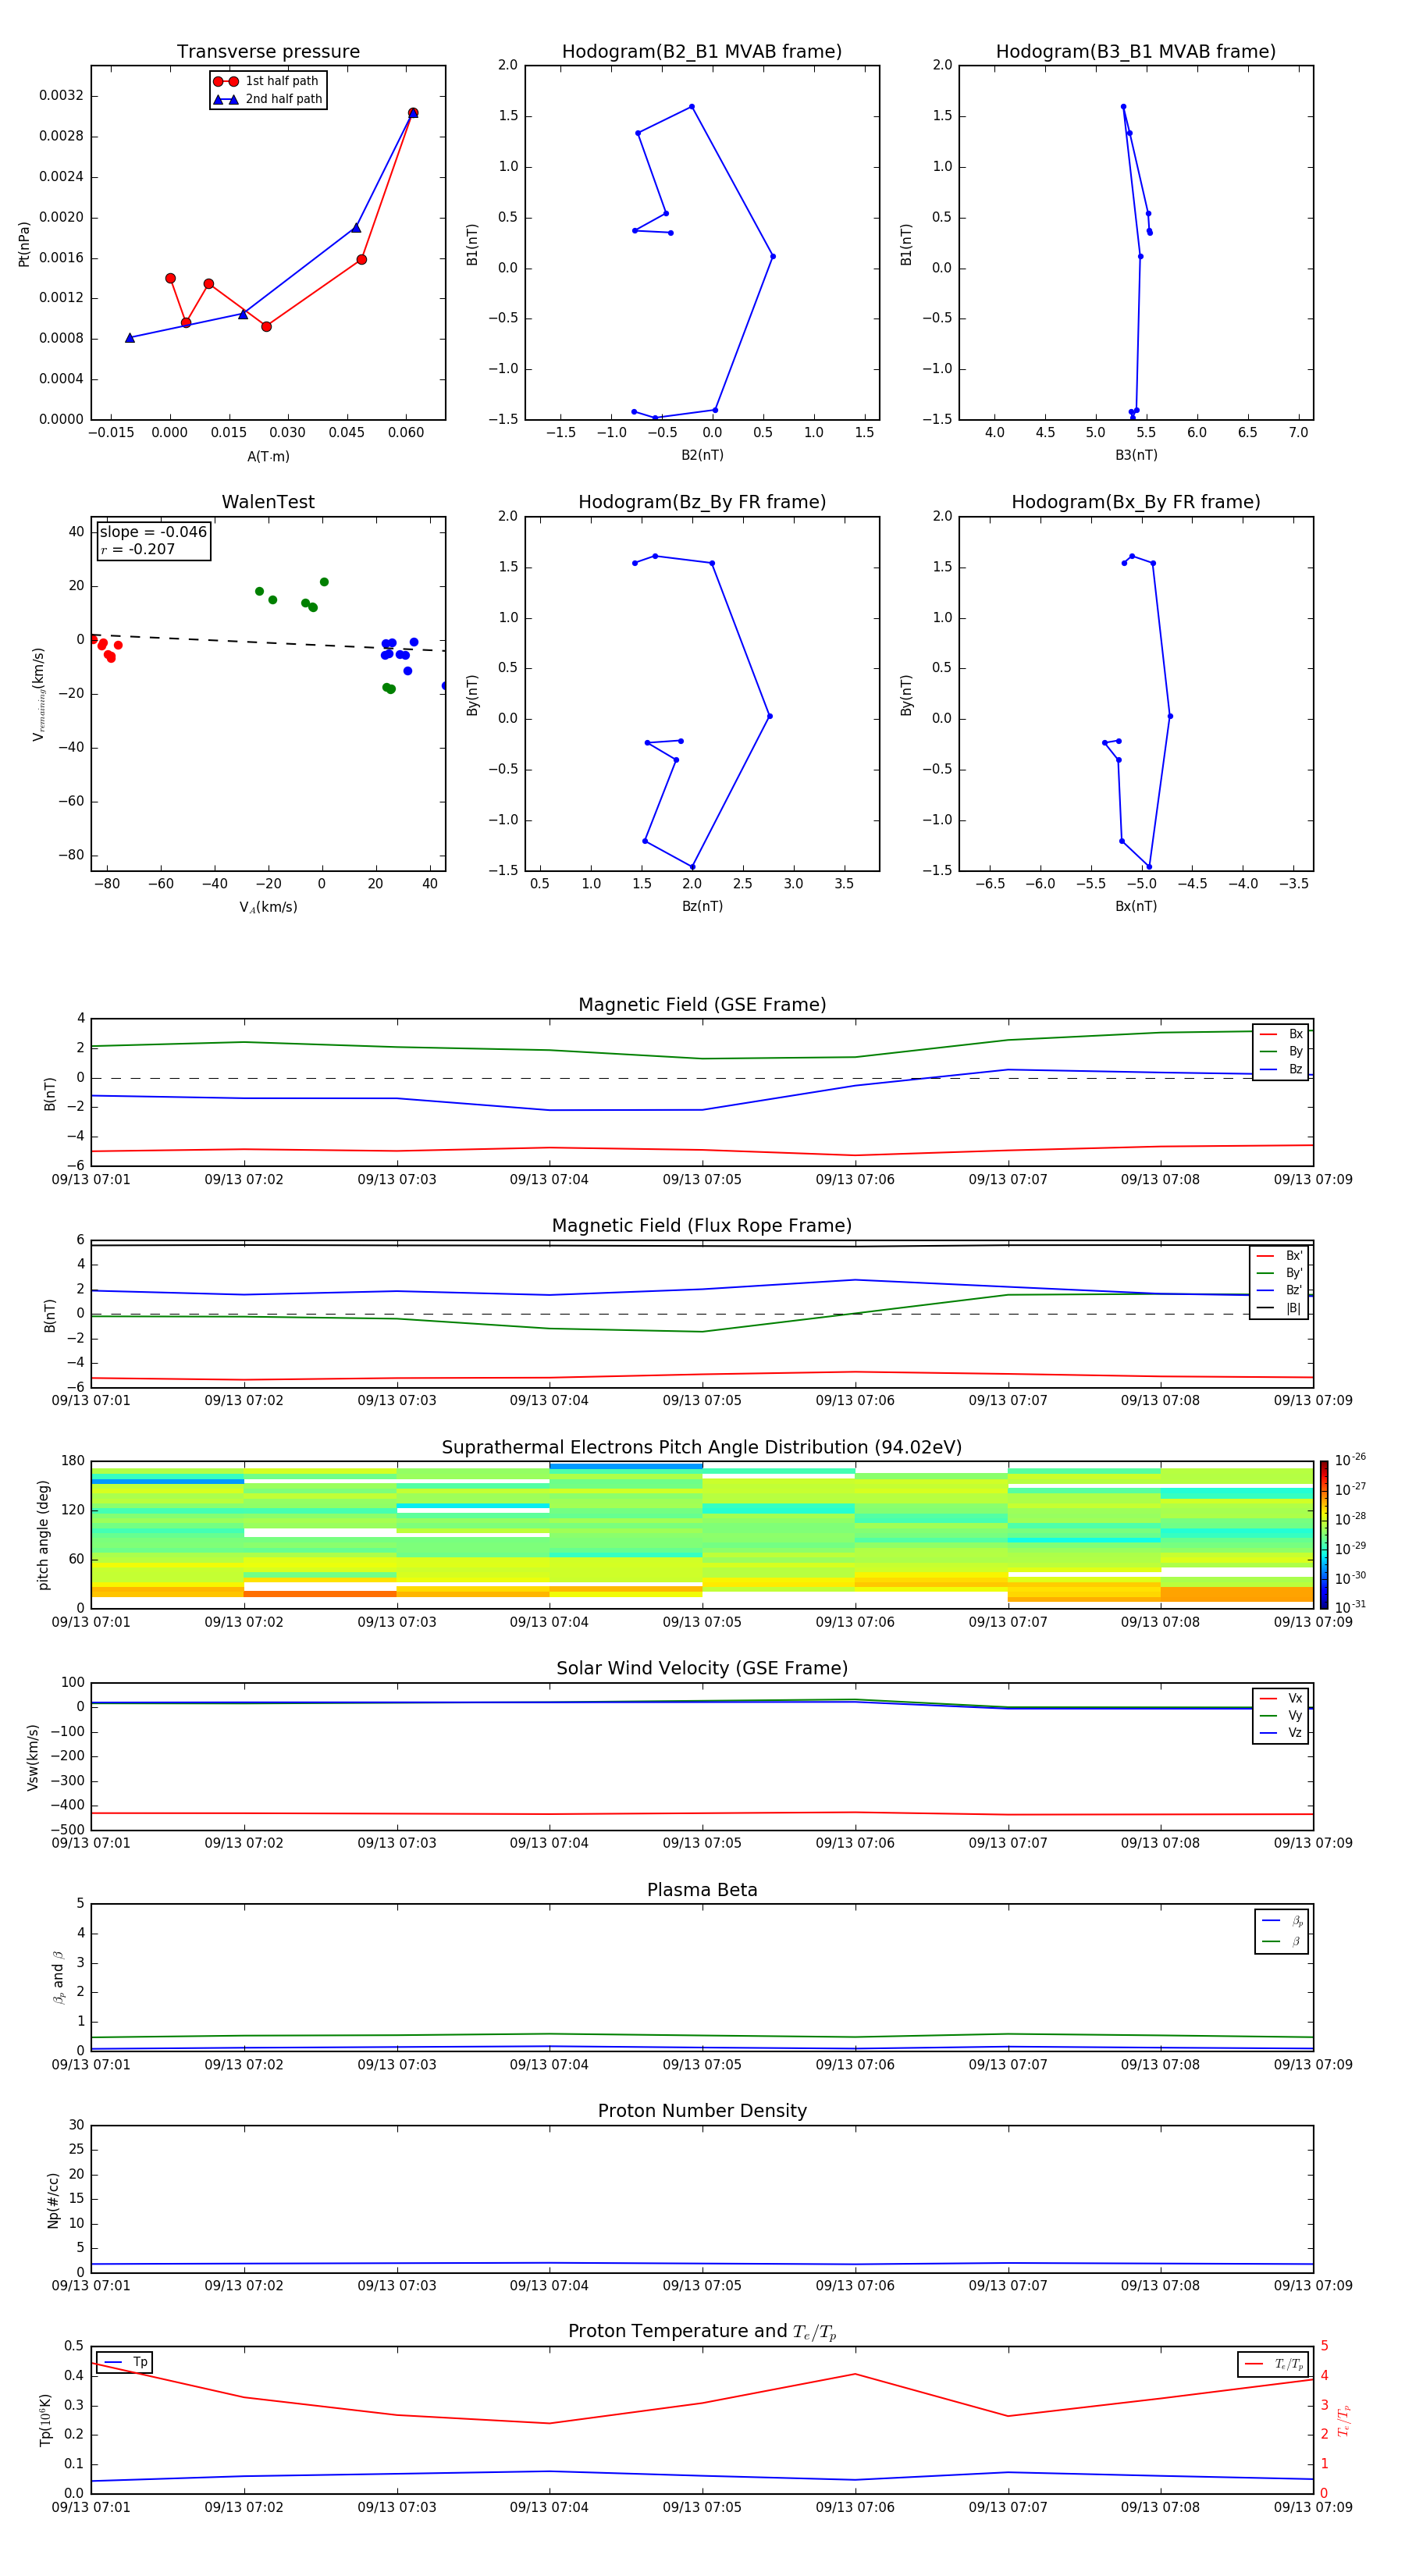This screenshot has height=2576, width=1405.
Task: Click the |B| legend entry in Flux Rope frame
Action: click(x=1279, y=1308)
